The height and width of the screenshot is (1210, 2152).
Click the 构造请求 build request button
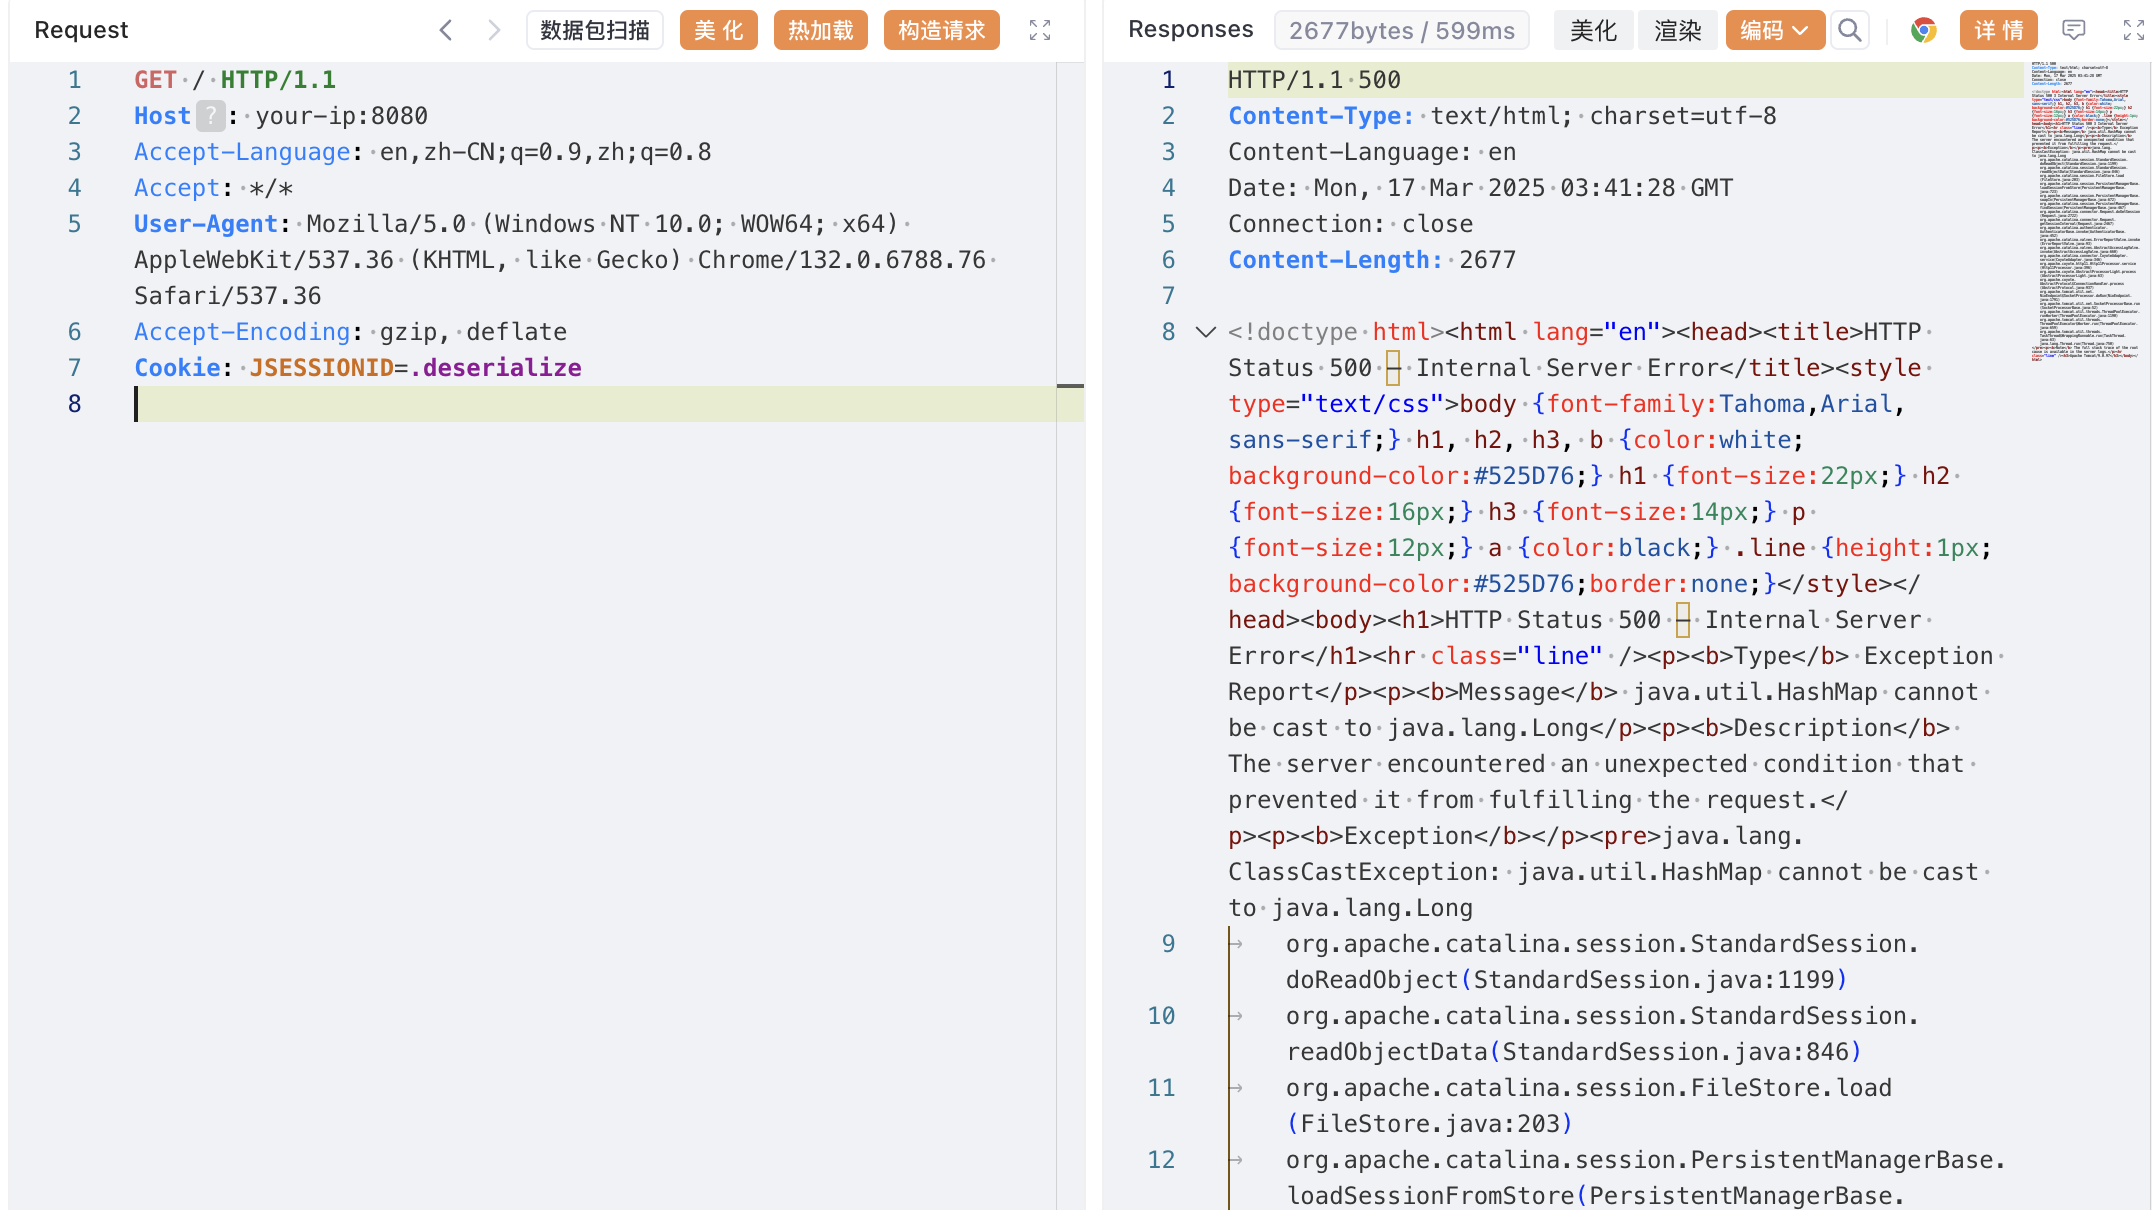pos(941,30)
